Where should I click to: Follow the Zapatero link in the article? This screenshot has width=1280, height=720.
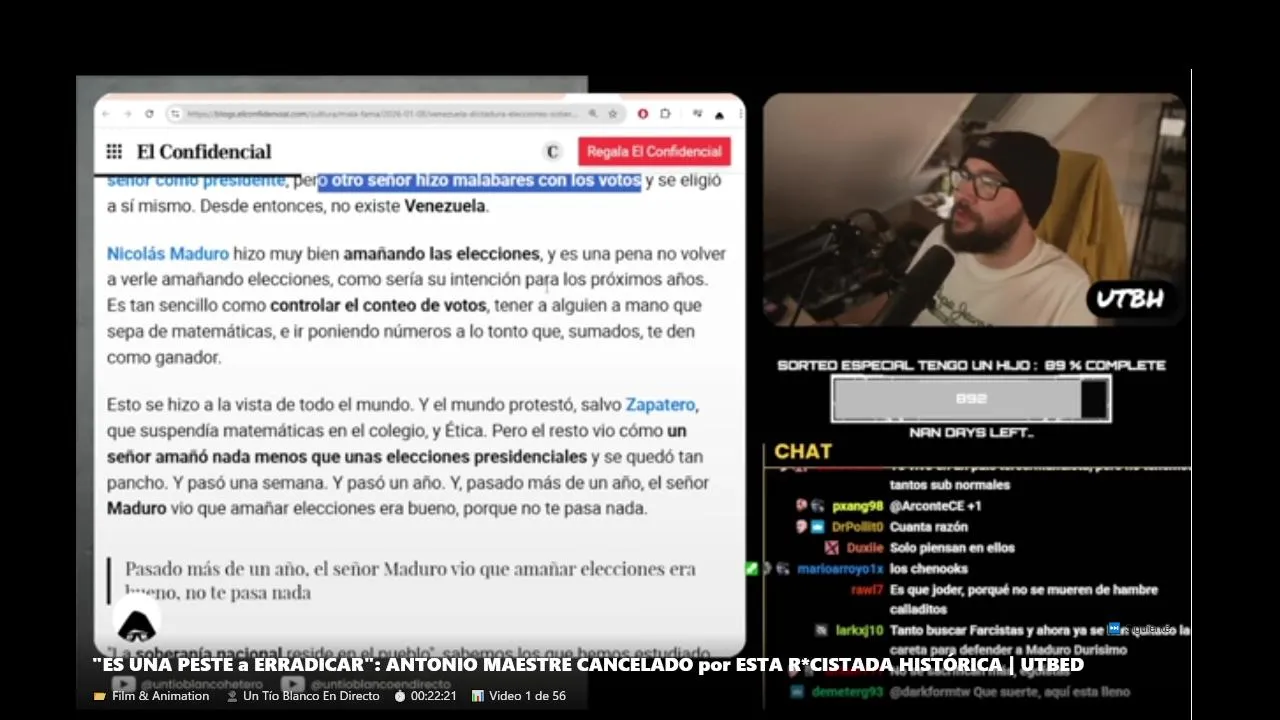pos(660,405)
